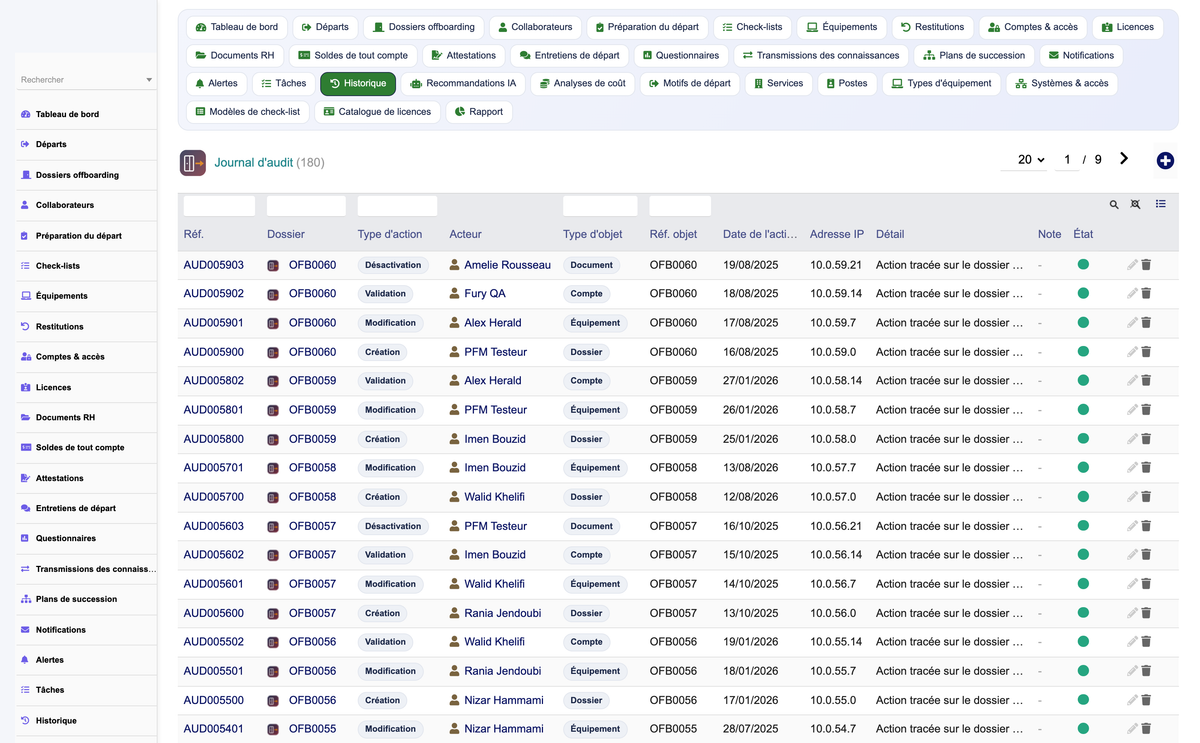Screen dimensions: 1200x743
Task: Click Validation badge in AUD005502 row
Action: coord(385,642)
